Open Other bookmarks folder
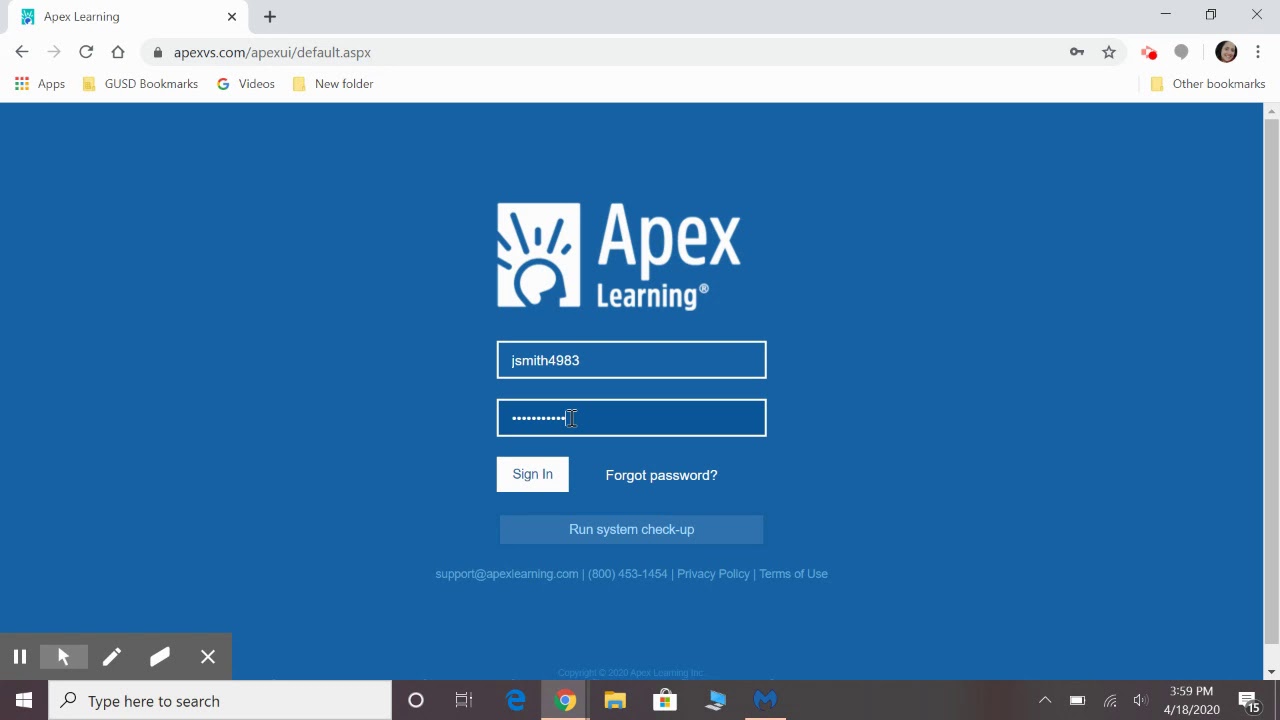This screenshot has width=1280, height=720. [1208, 84]
